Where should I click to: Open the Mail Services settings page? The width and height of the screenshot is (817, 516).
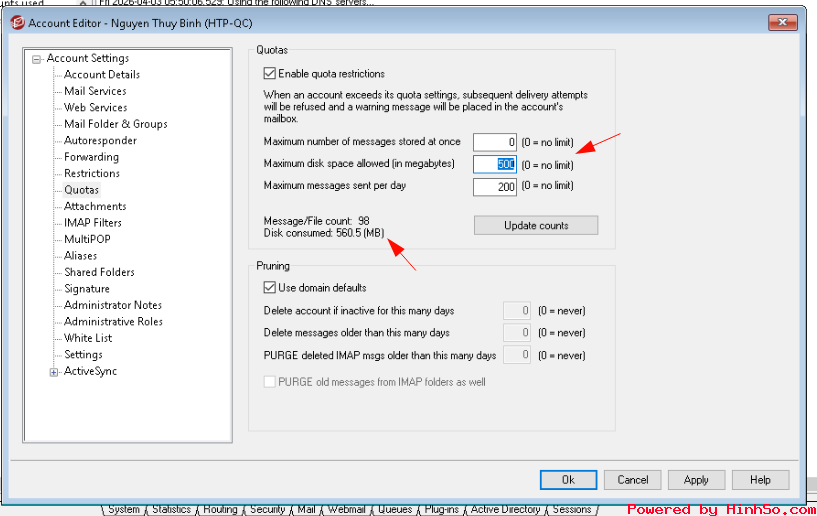point(95,91)
